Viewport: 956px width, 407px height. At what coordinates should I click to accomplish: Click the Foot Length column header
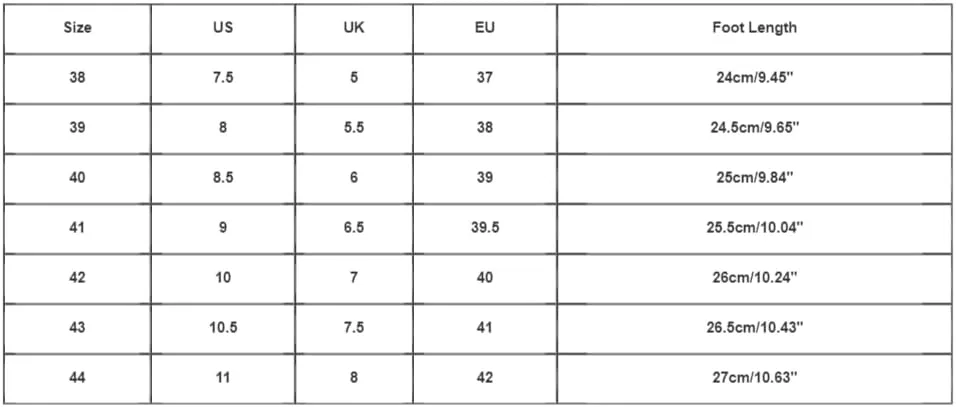pyautogui.click(x=755, y=28)
